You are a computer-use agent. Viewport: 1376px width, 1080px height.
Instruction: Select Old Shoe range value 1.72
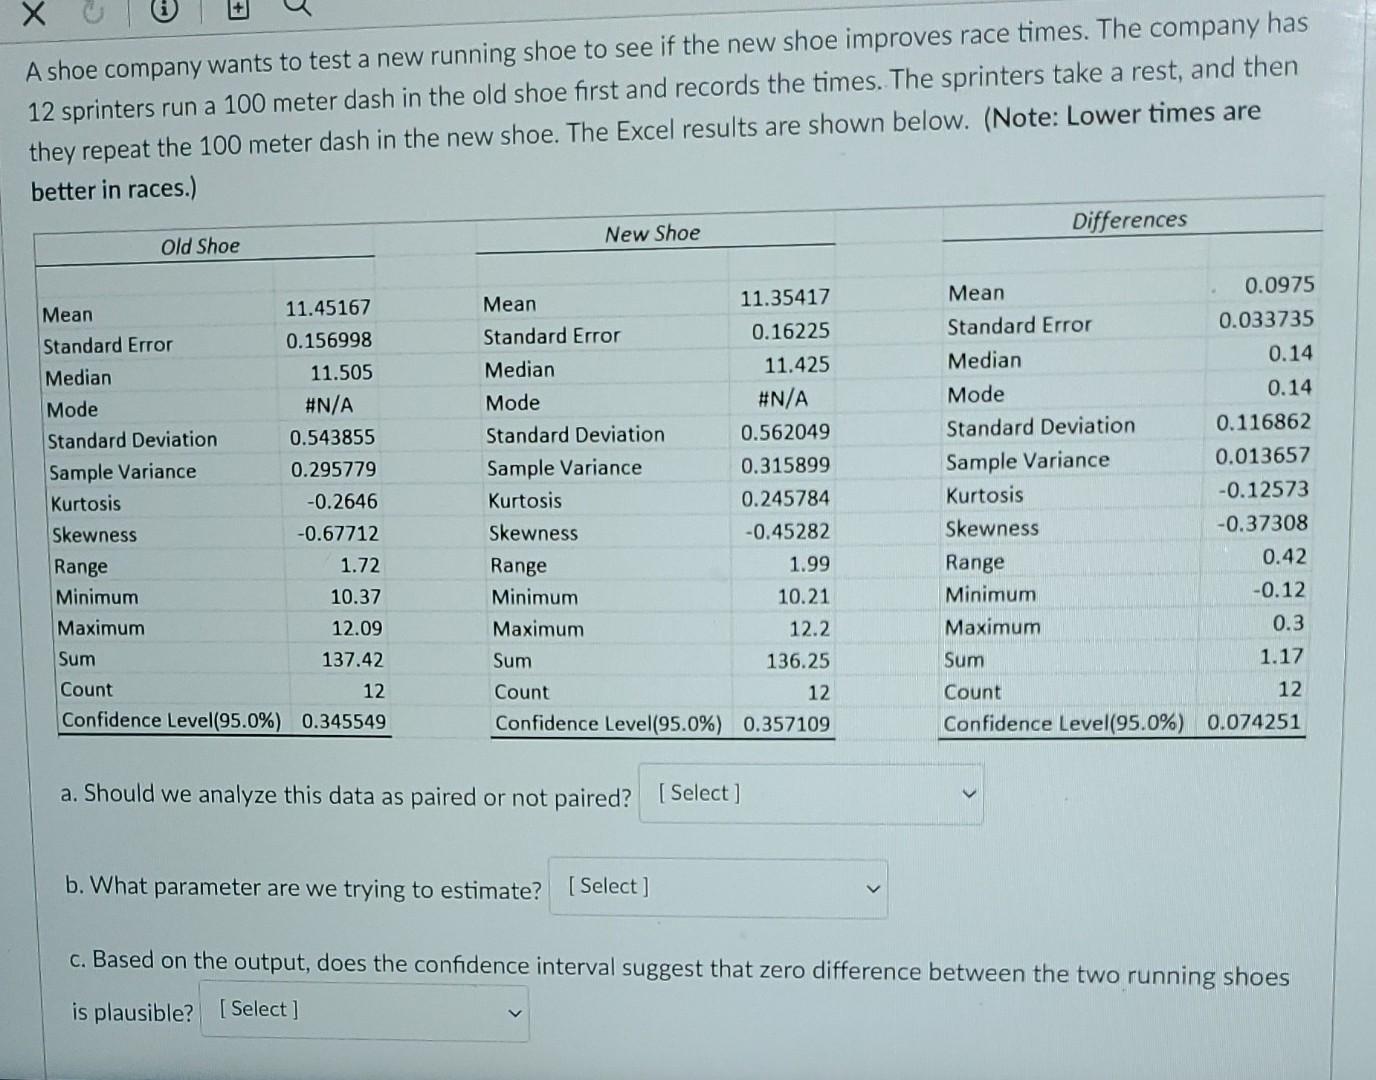360,566
